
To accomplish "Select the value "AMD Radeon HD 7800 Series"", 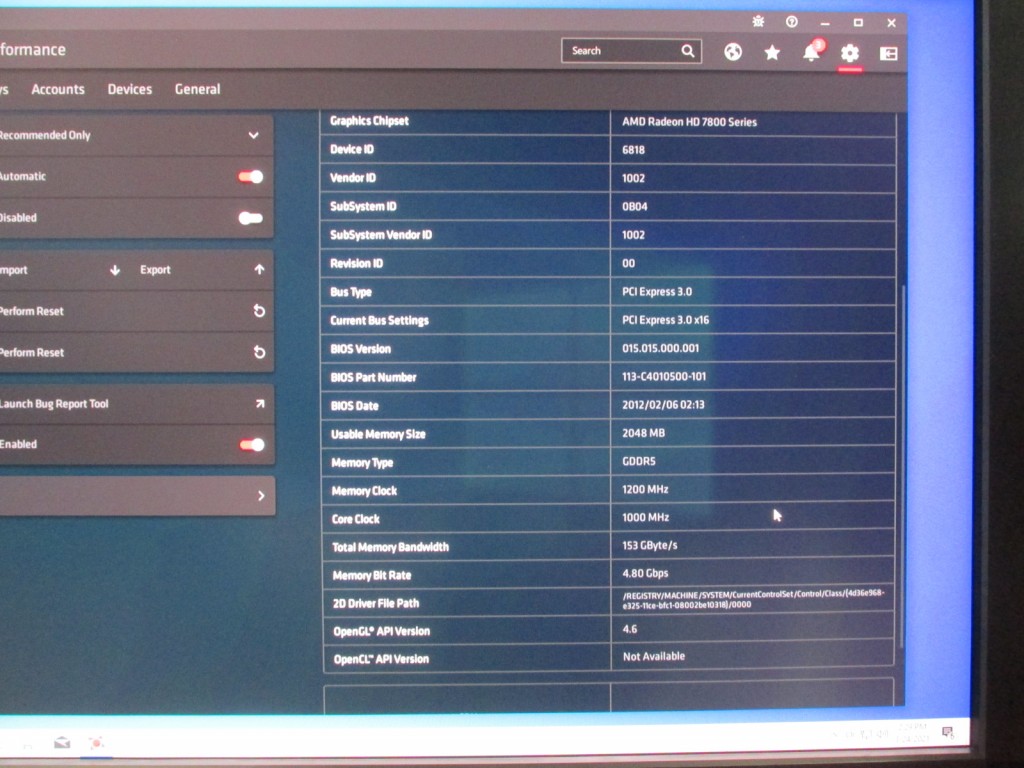I will click(x=689, y=122).
